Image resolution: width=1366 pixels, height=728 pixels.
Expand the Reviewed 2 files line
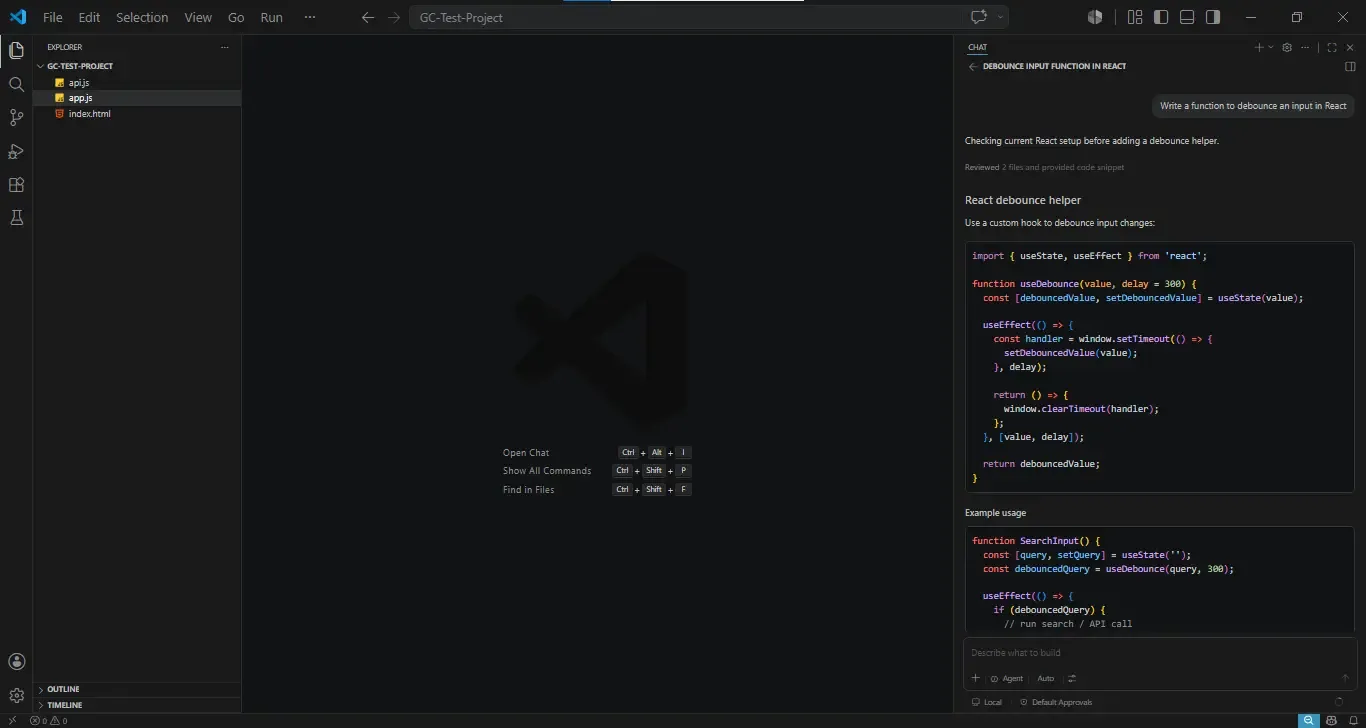(x=1044, y=167)
